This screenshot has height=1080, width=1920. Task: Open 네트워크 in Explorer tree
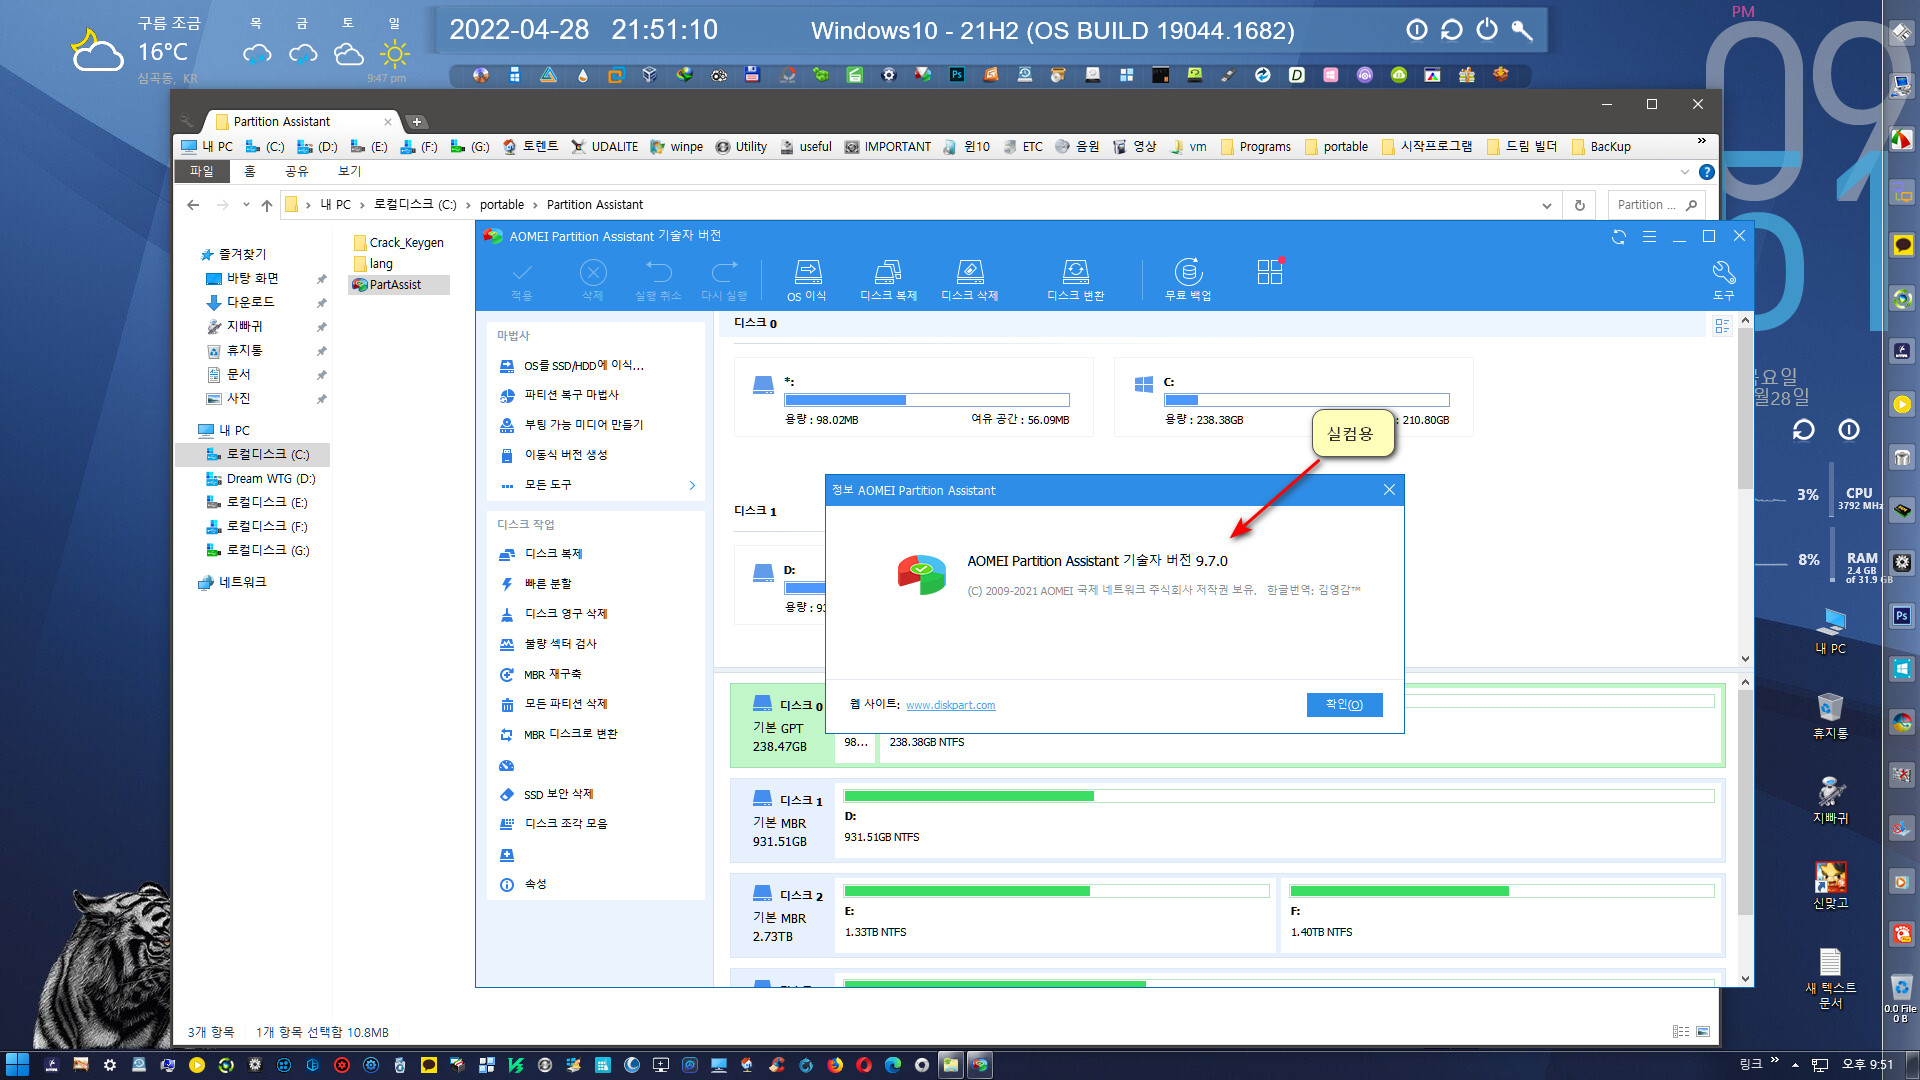(x=232, y=582)
